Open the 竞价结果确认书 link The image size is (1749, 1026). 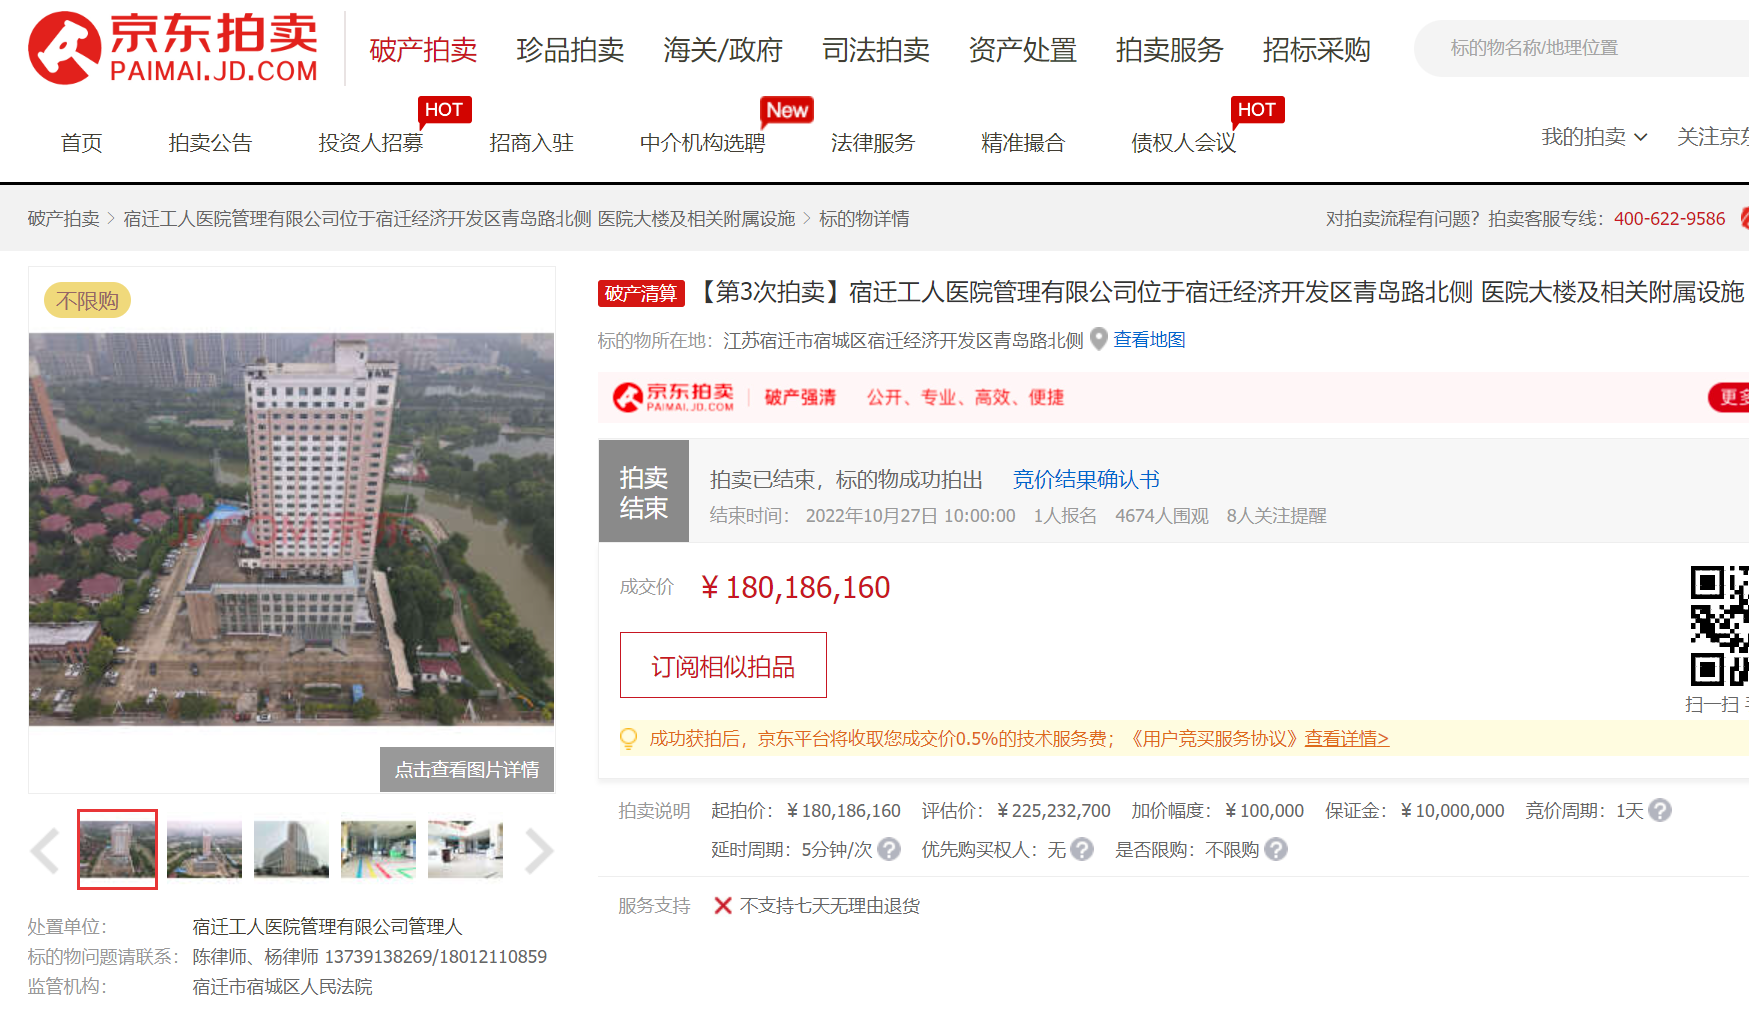[x=1085, y=480]
